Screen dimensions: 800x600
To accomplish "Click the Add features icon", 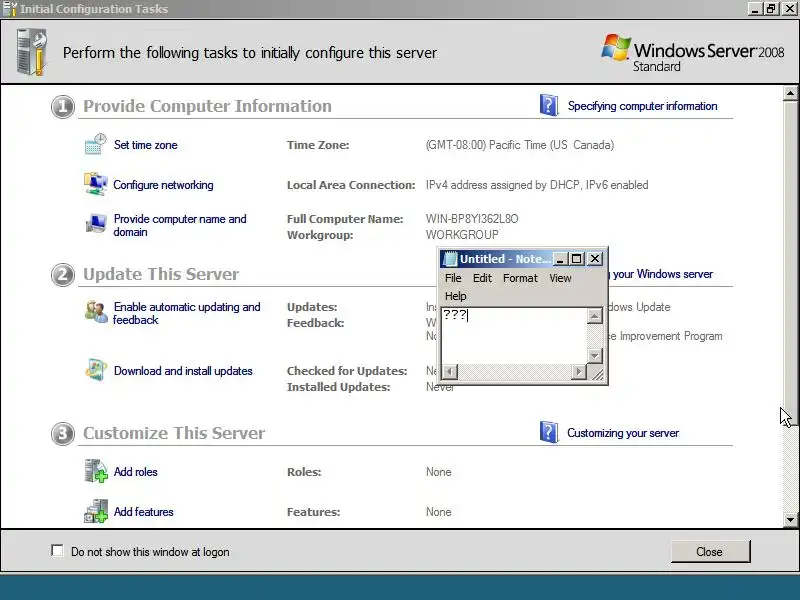I will coord(95,511).
